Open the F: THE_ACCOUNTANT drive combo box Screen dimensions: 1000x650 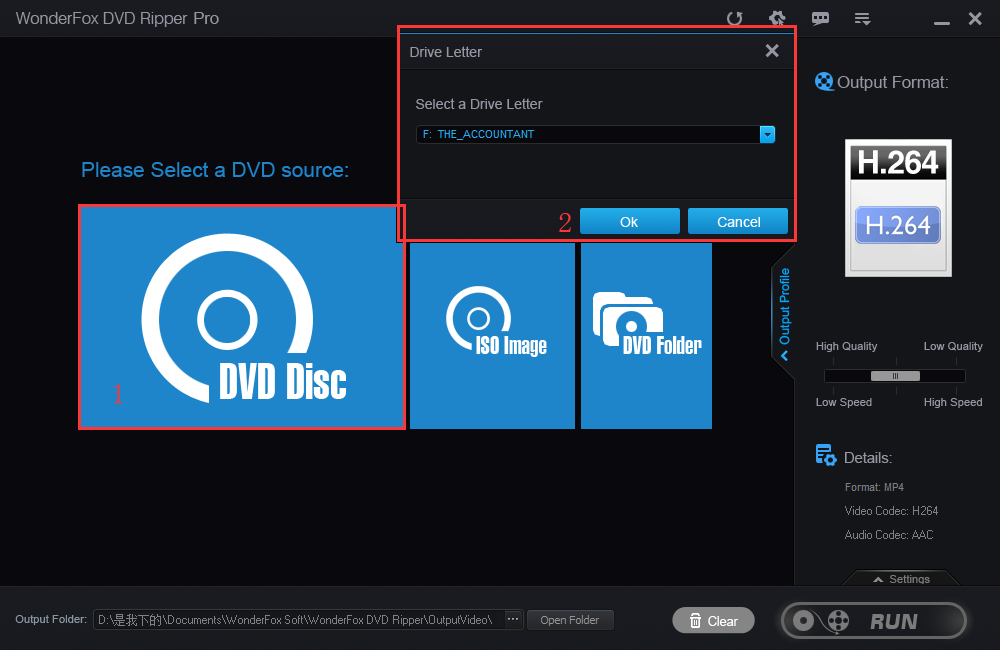click(588, 134)
